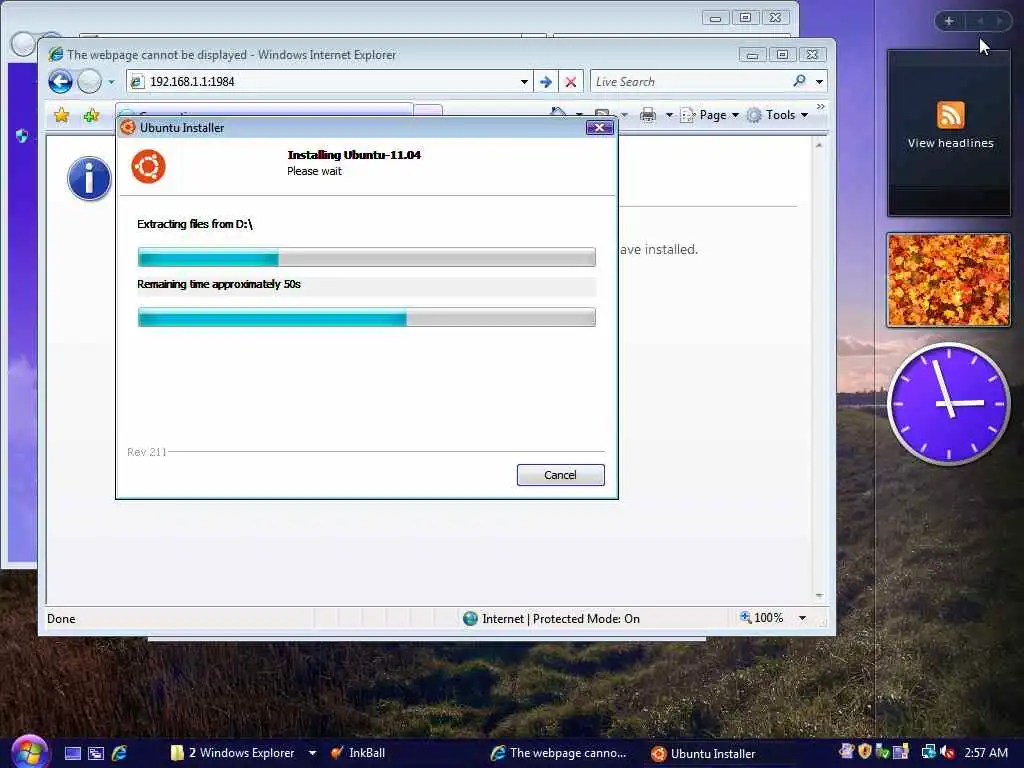Screen dimensions: 1024x768
Task: Open a new tab in Internet Explorer
Action: point(428,110)
